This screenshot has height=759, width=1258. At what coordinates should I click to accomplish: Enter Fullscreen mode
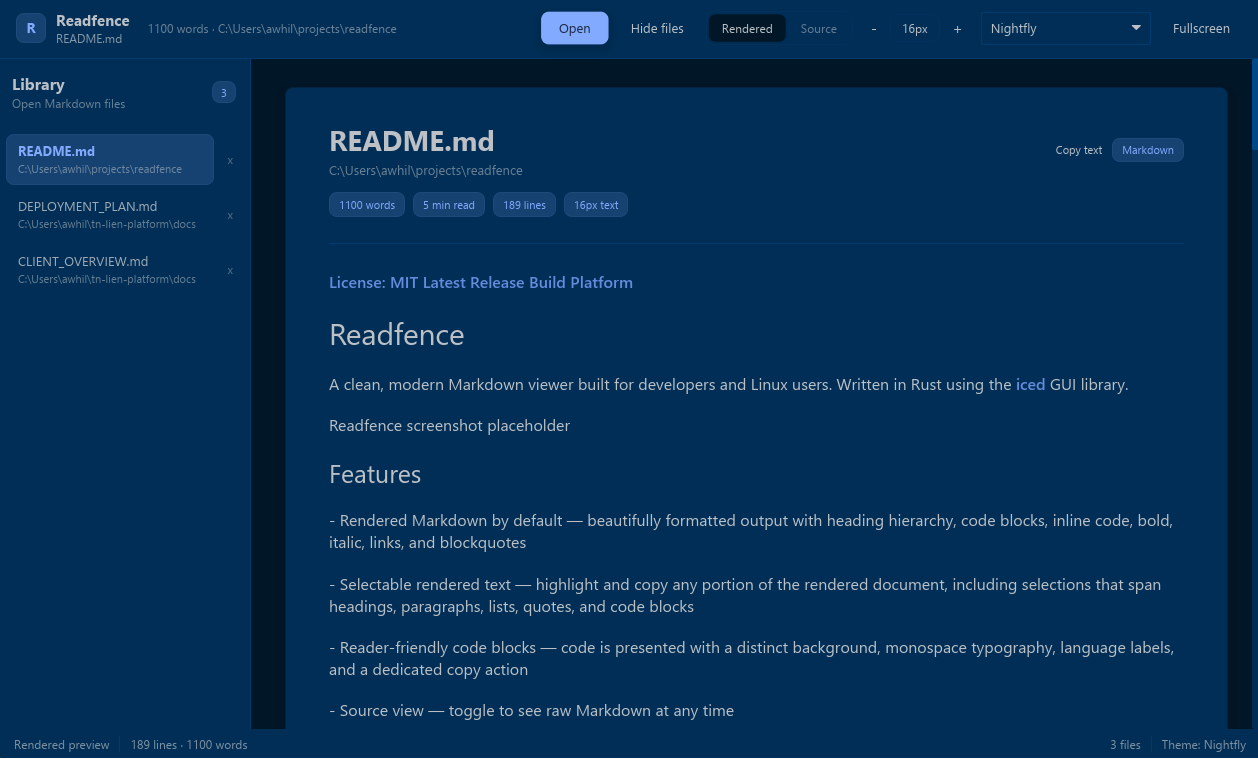pyautogui.click(x=1201, y=29)
